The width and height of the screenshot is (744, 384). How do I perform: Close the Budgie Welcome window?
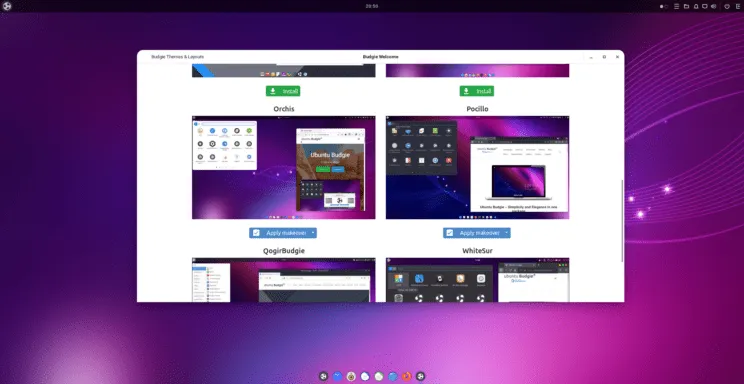pos(617,57)
